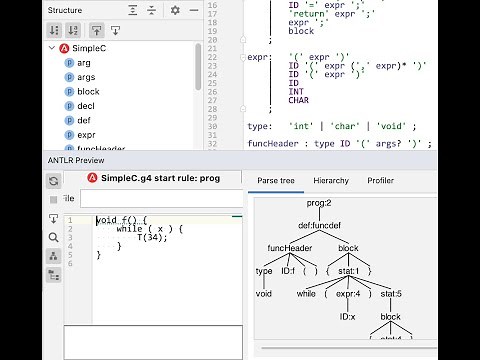Viewport: 480px width, 360px height.
Task: Collapse the expr rule fold marker at line 22
Action: click(x=243, y=57)
